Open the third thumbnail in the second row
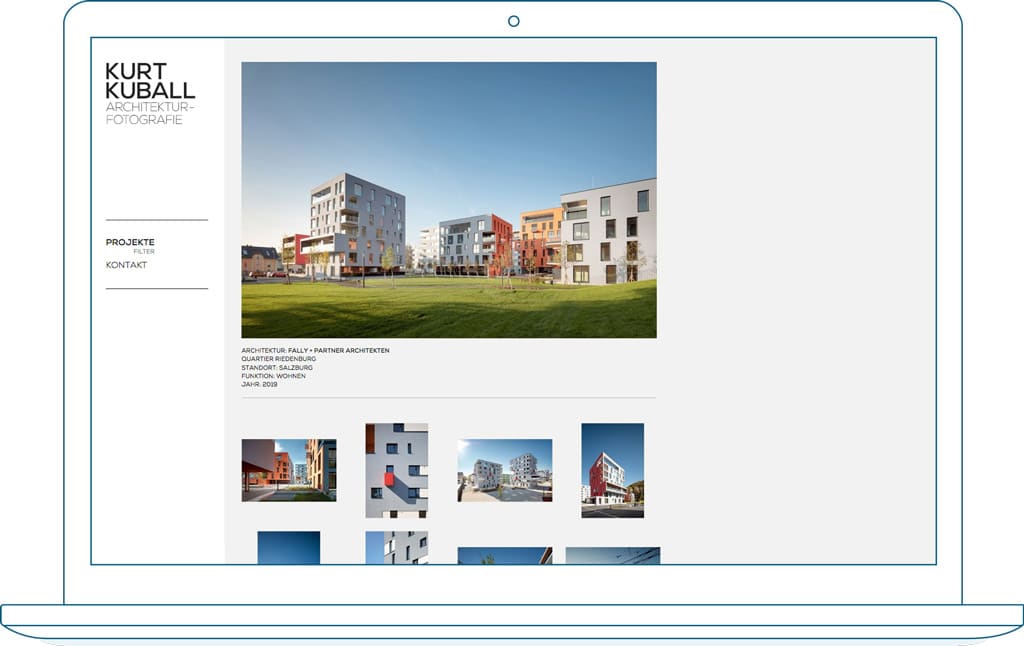Image resolution: width=1024 pixels, height=646 pixels. pos(504,555)
